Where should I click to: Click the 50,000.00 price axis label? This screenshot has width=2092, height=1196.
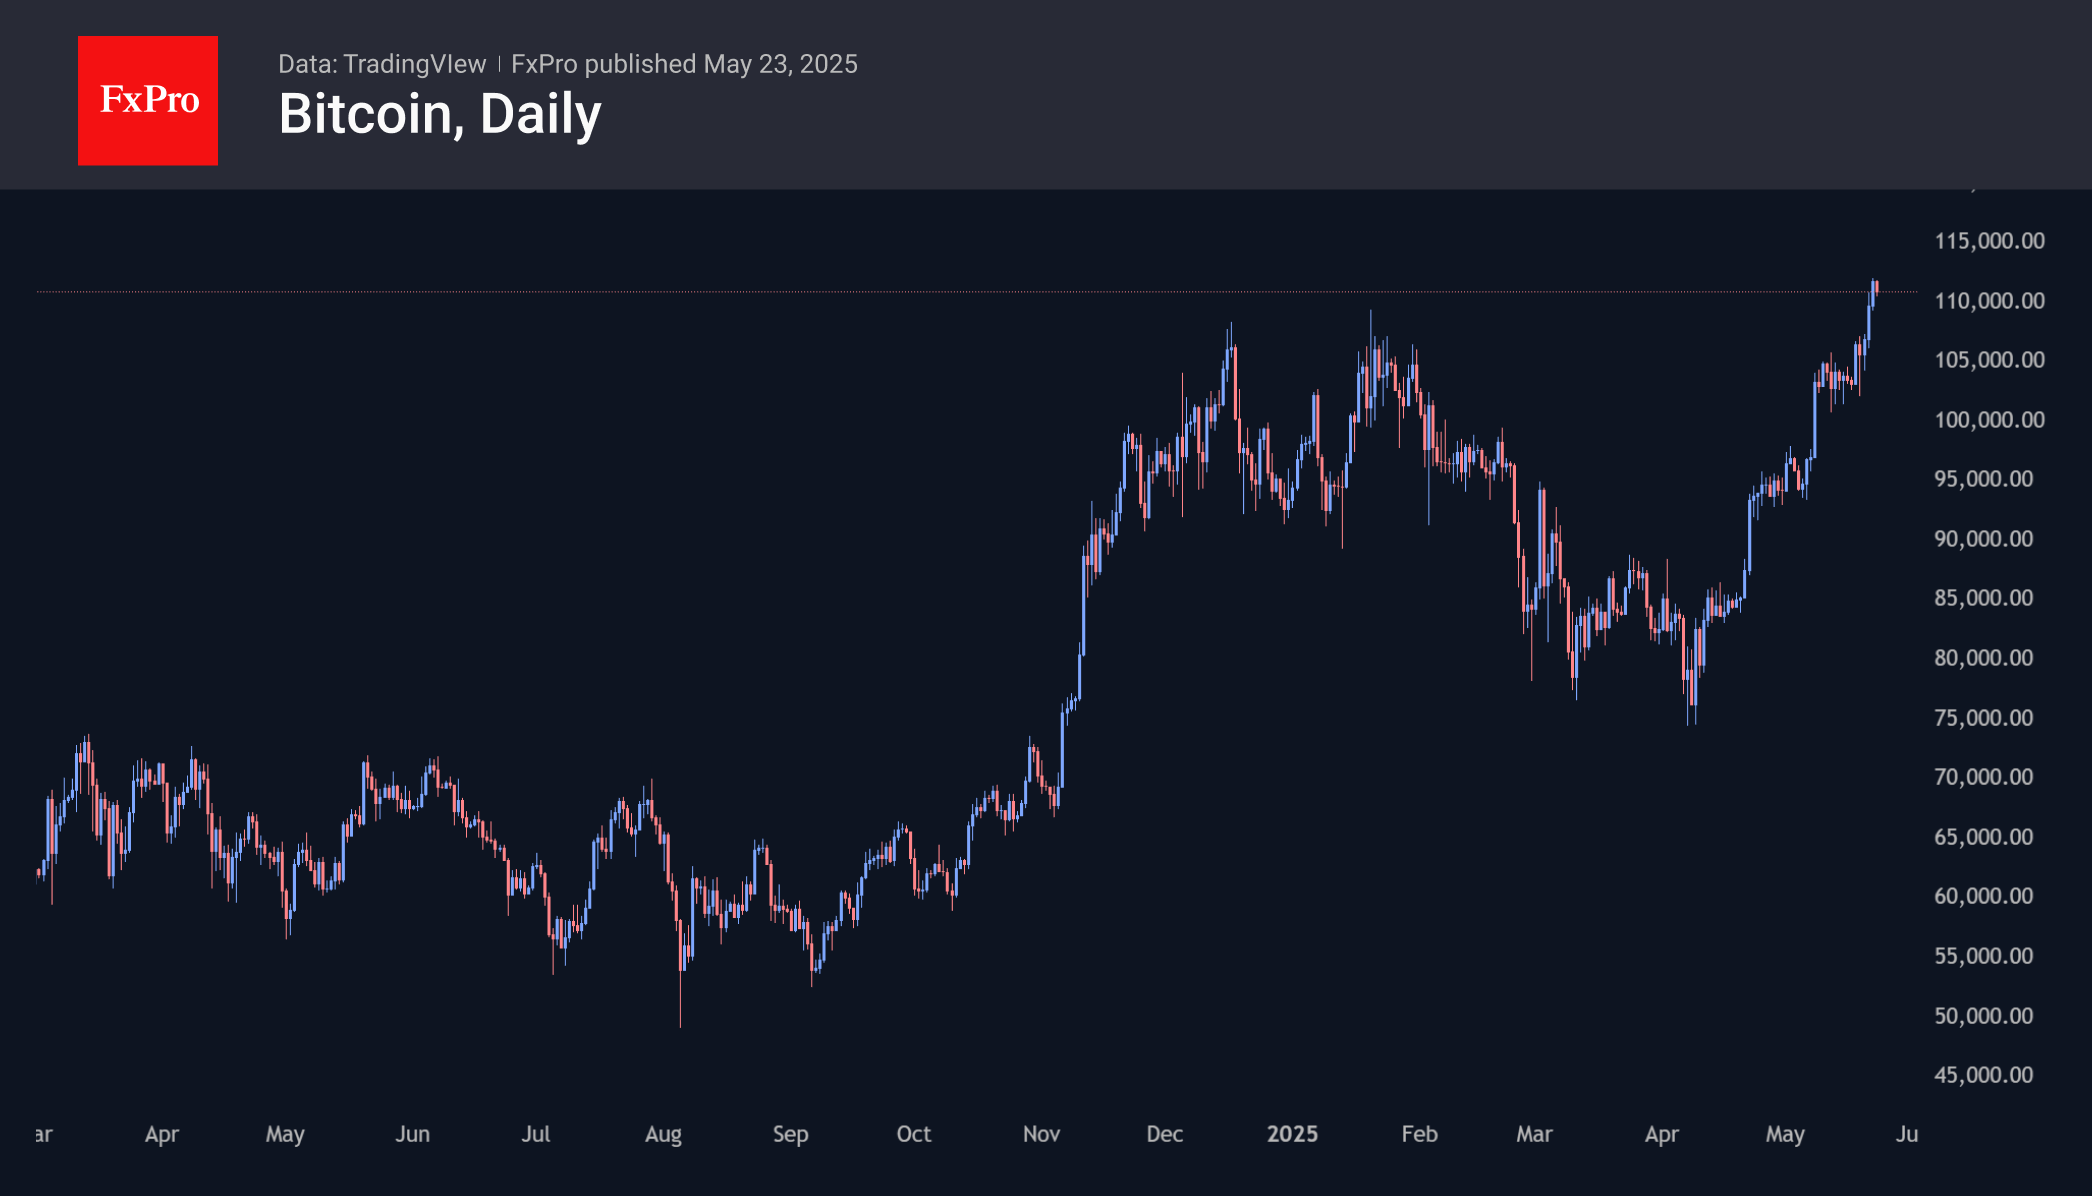point(1983,1016)
